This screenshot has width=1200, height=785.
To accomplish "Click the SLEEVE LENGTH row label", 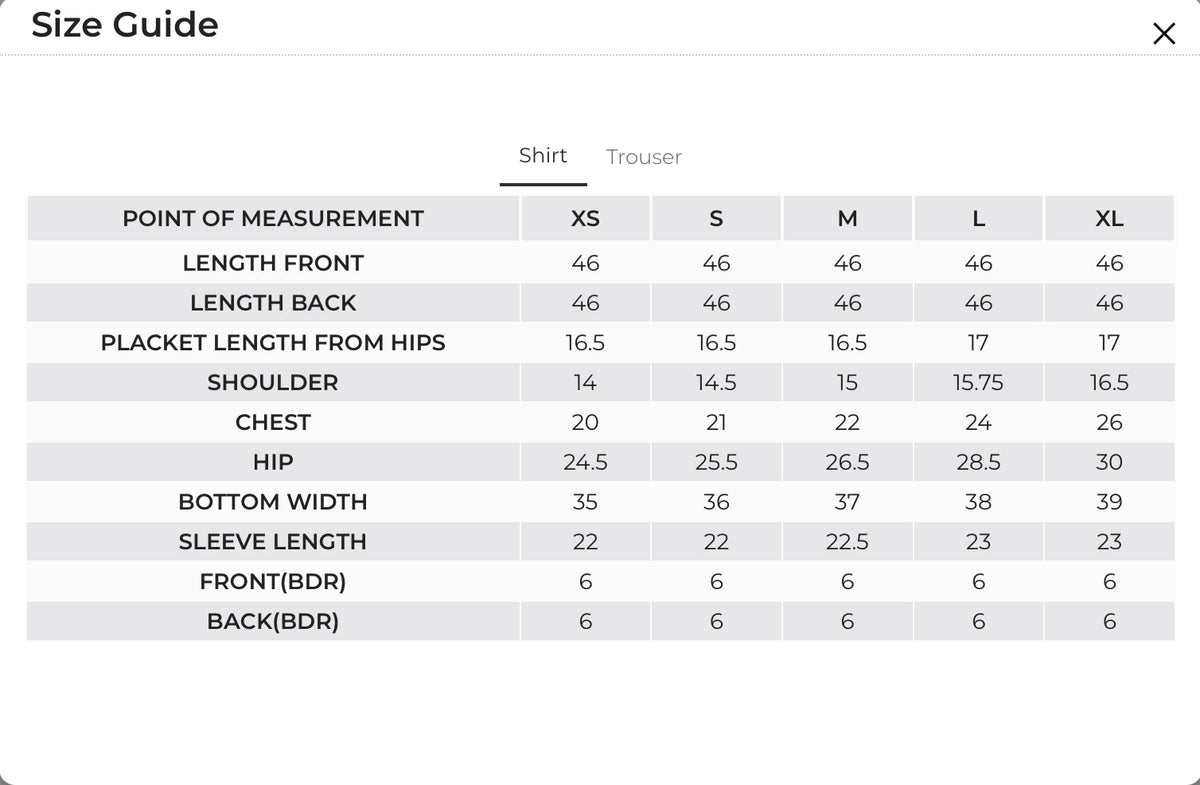I will 273,542.
